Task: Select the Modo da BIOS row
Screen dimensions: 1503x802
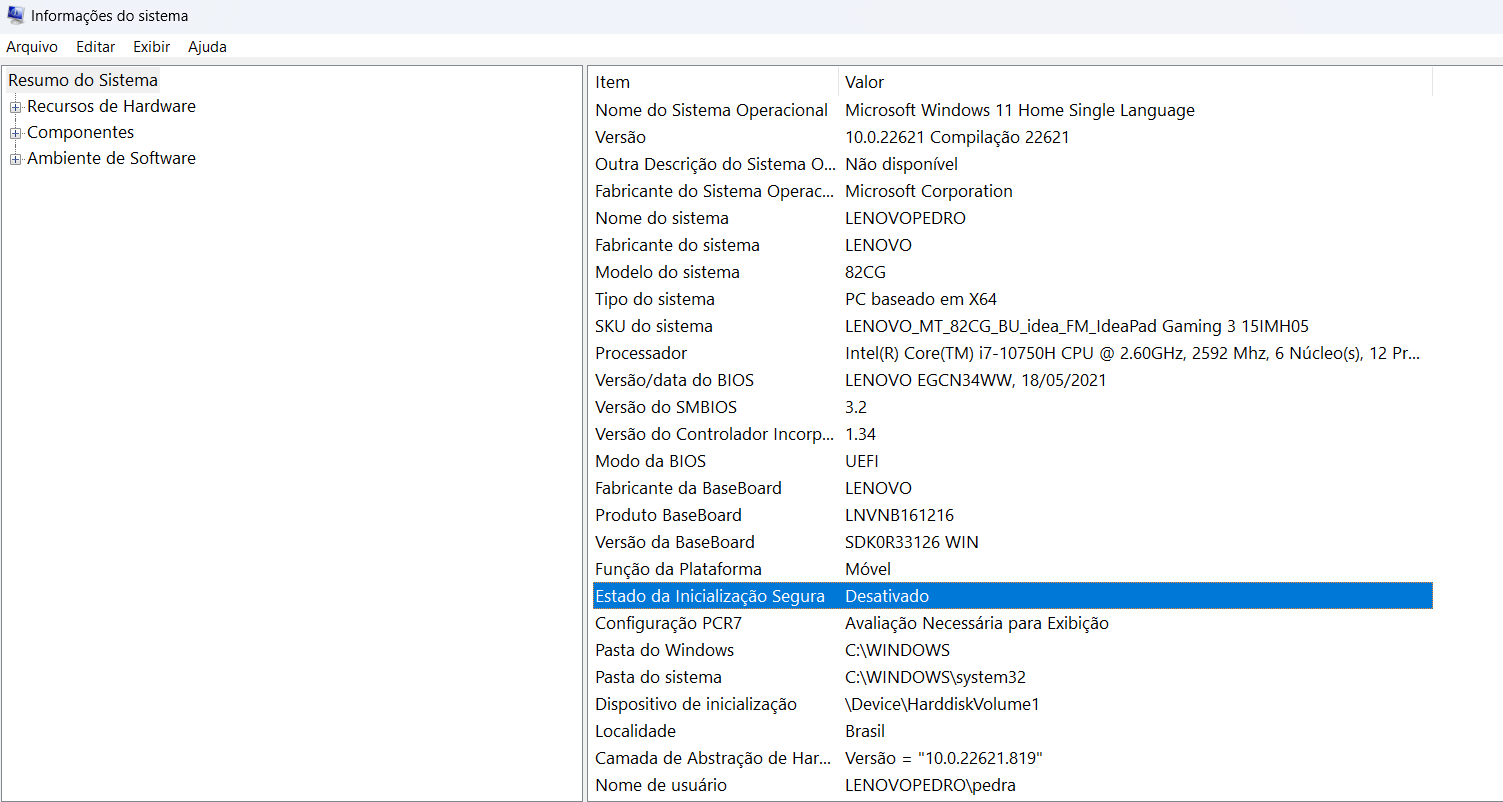Action: [x=1012, y=461]
